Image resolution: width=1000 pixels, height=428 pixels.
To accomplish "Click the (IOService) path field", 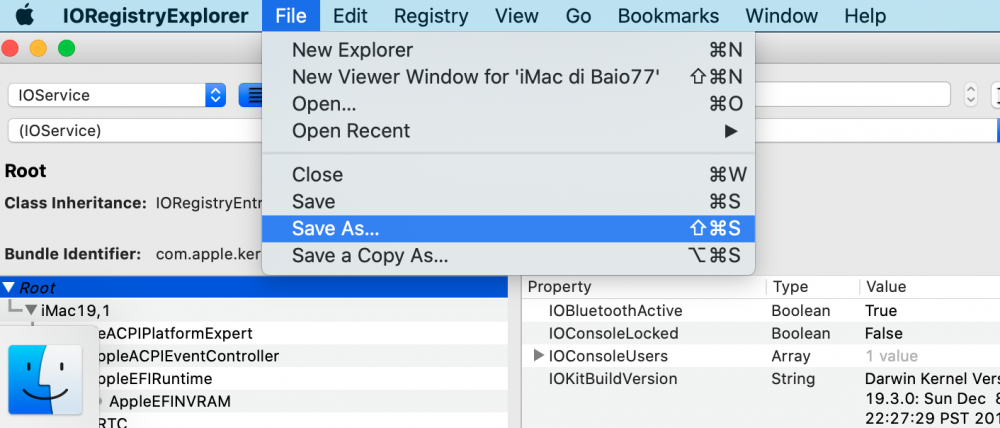I will 135,131.
